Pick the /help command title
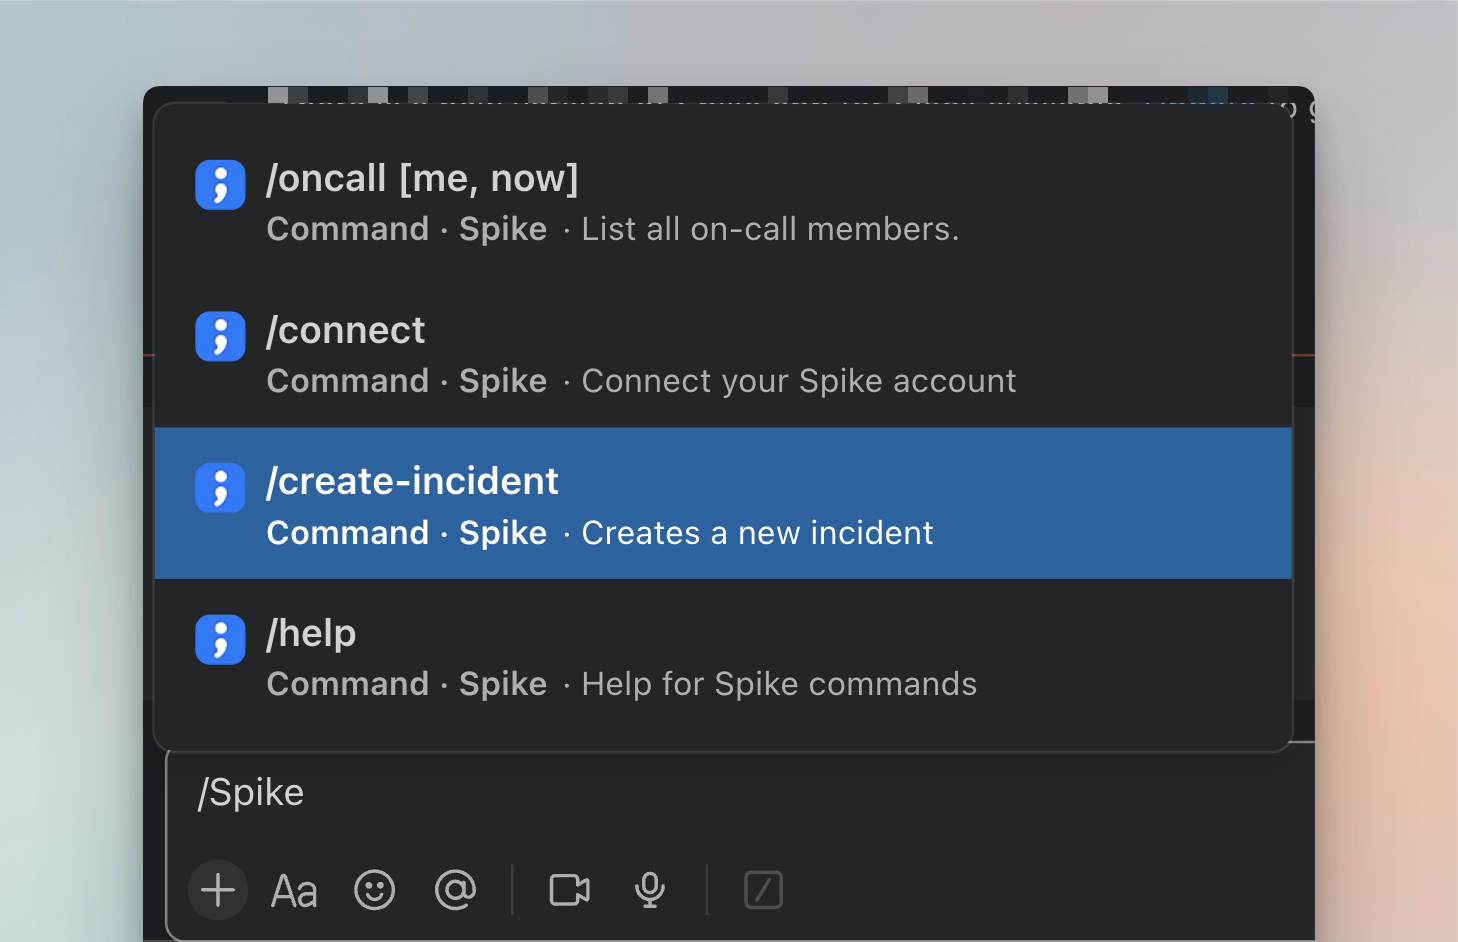Image resolution: width=1458 pixels, height=942 pixels. tap(311, 634)
